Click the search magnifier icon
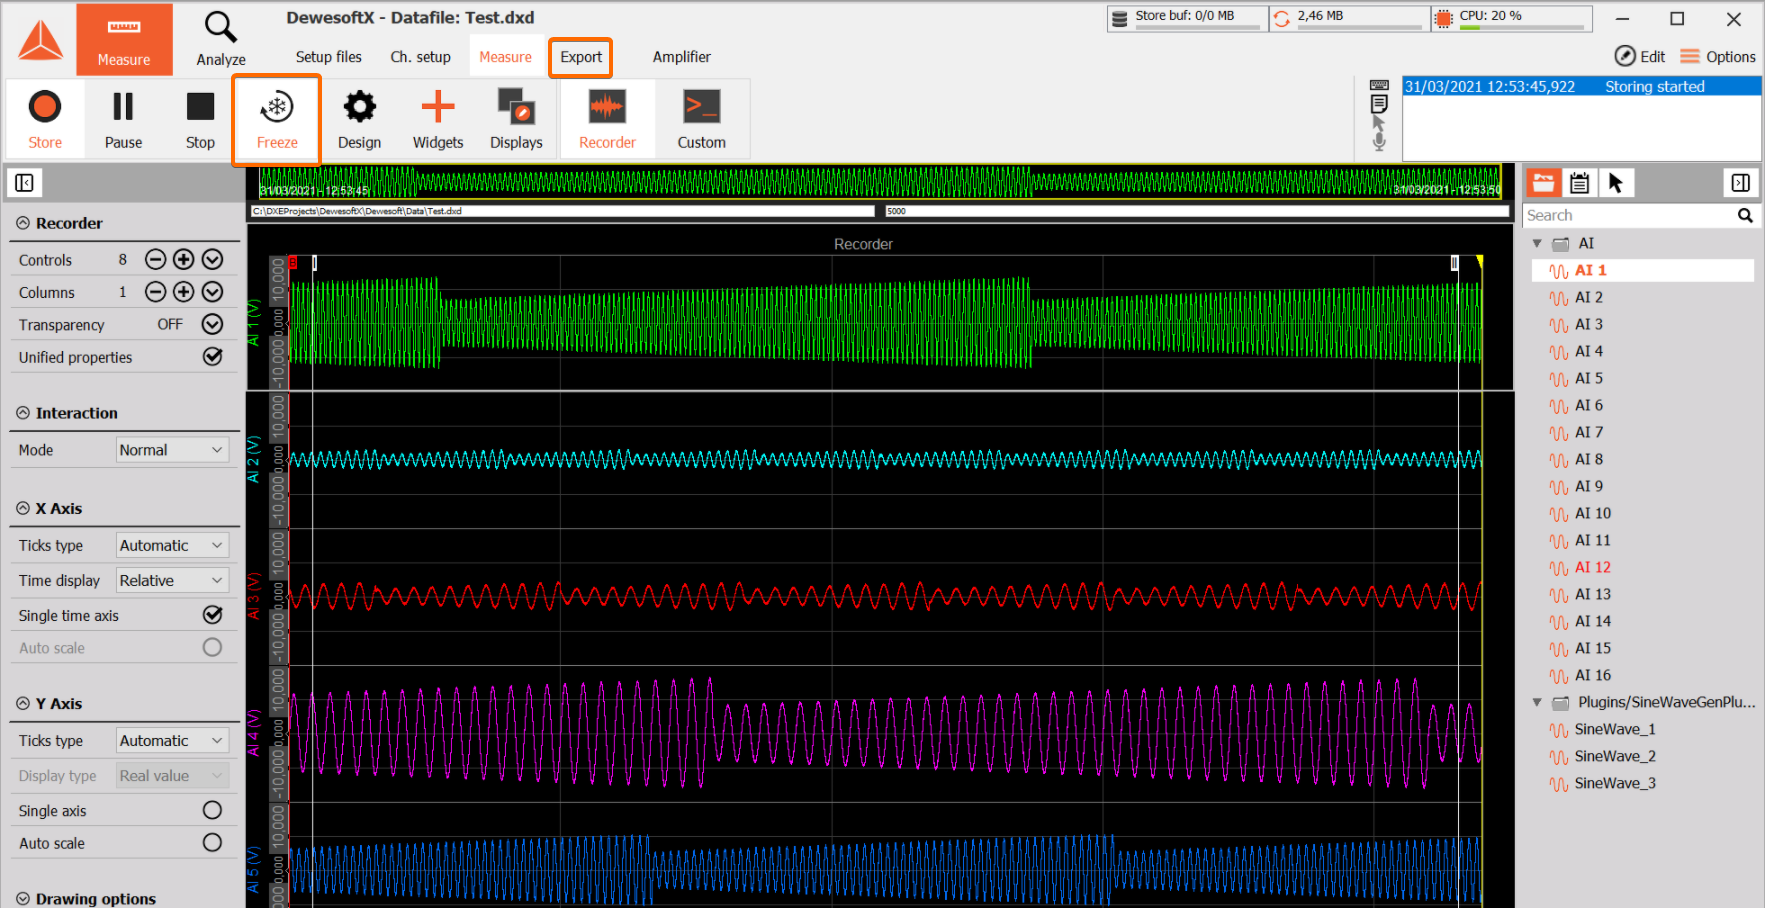Image resolution: width=1765 pixels, height=908 pixels. pyautogui.click(x=1745, y=215)
